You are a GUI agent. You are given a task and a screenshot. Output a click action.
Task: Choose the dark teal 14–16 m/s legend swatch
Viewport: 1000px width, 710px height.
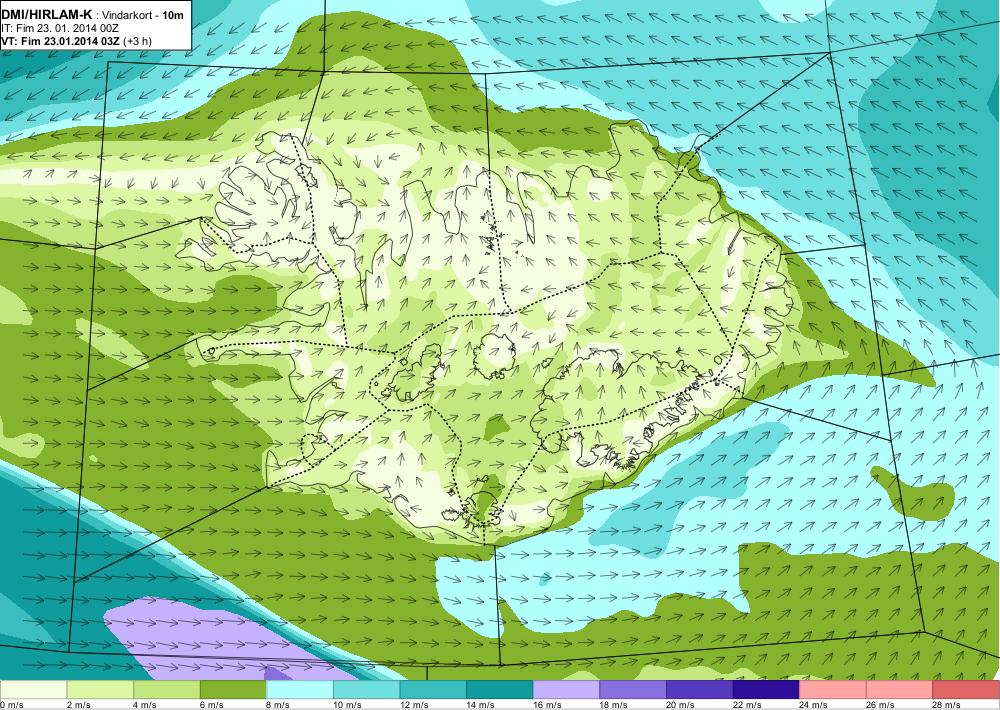click(x=499, y=690)
